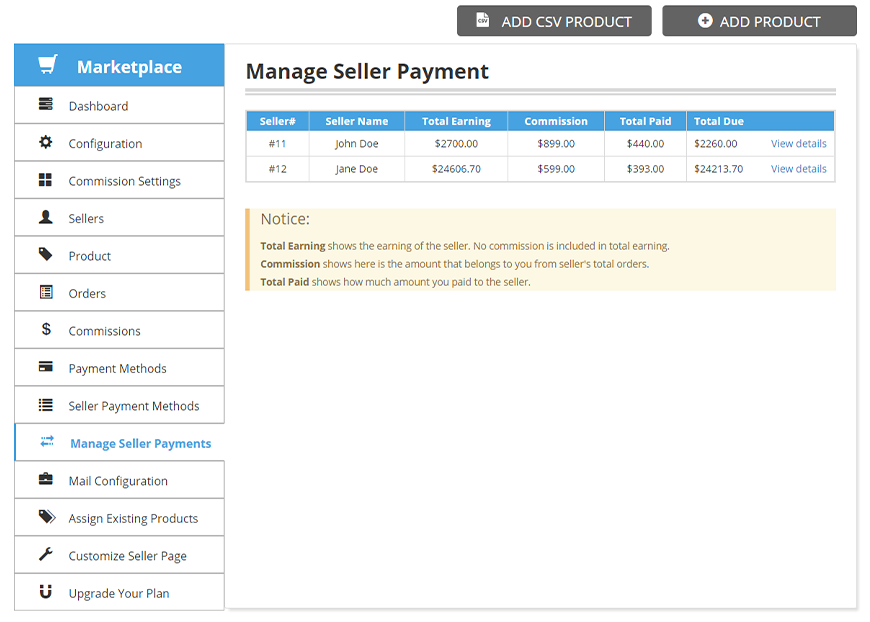Click the $24606.70 total earning cell

pos(456,169)
